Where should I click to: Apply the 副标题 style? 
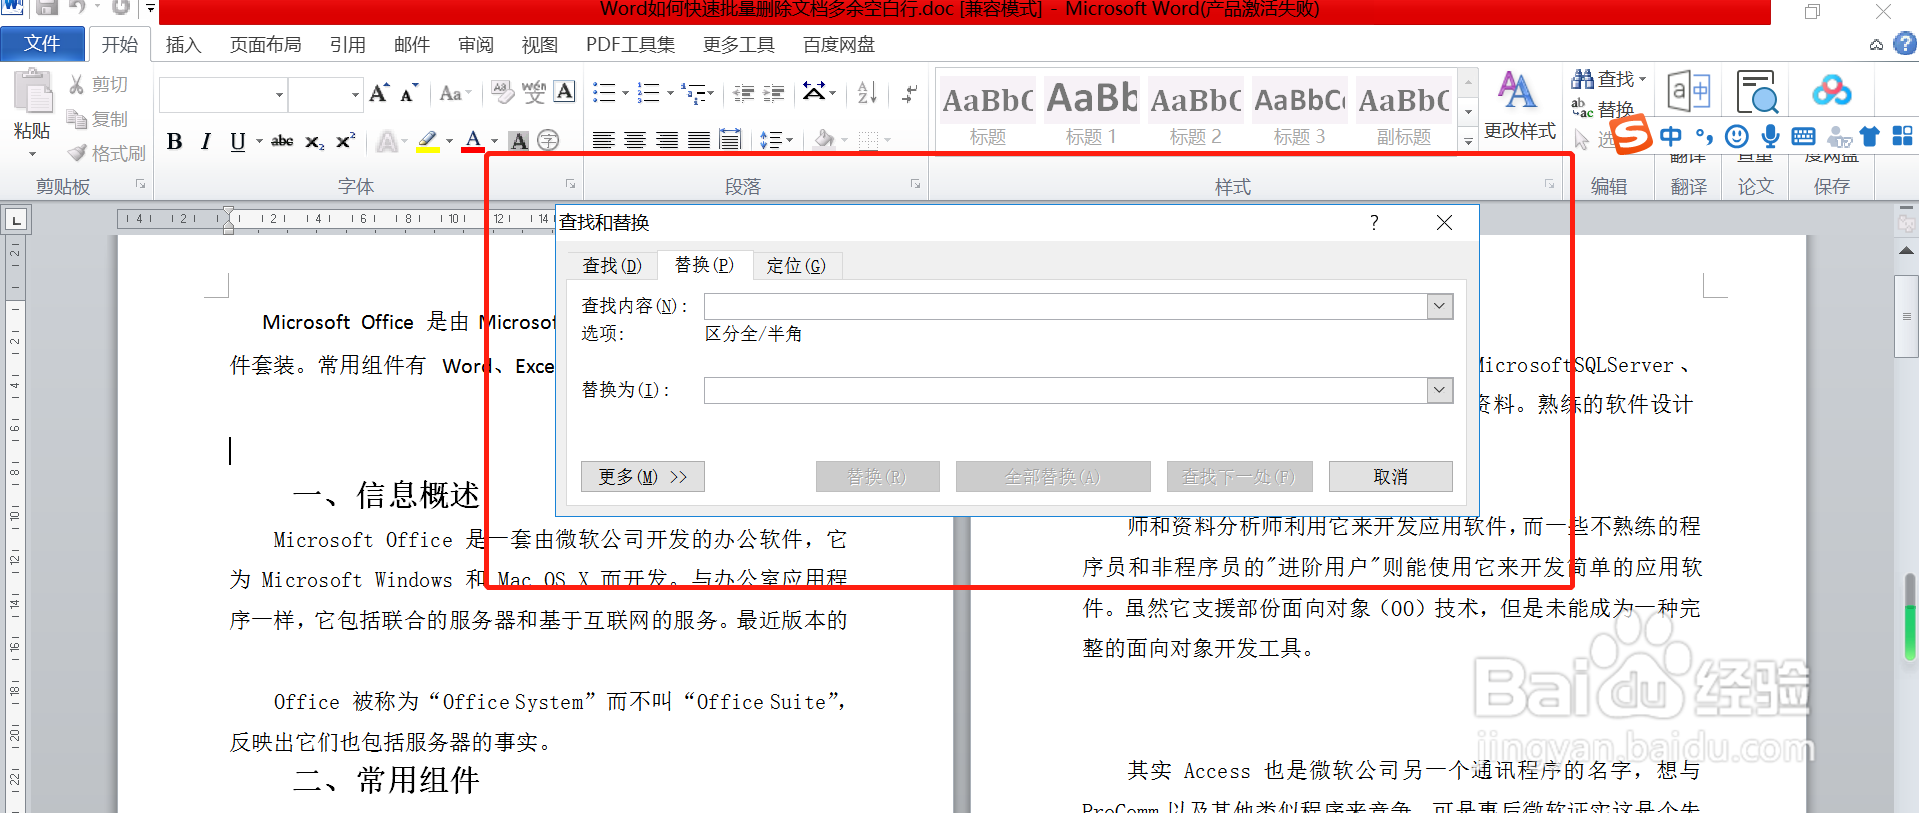point(1404,111)
